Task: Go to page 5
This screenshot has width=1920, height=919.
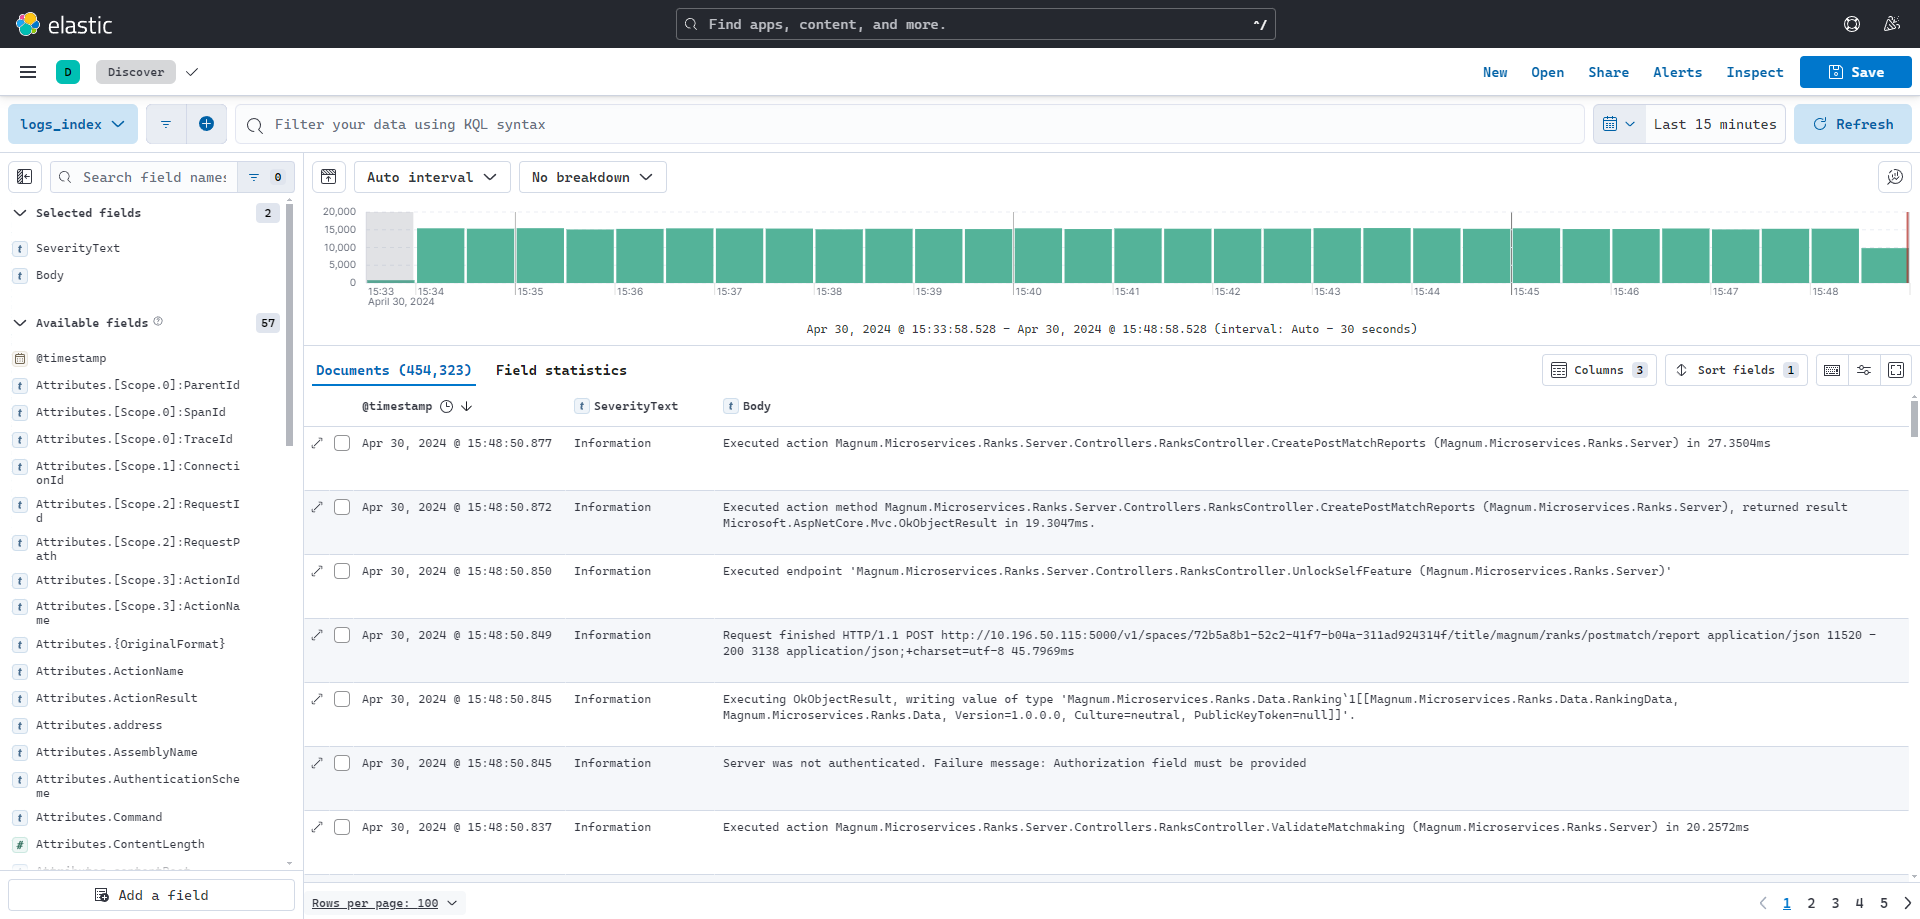Action: click(x=1883, y=903)
